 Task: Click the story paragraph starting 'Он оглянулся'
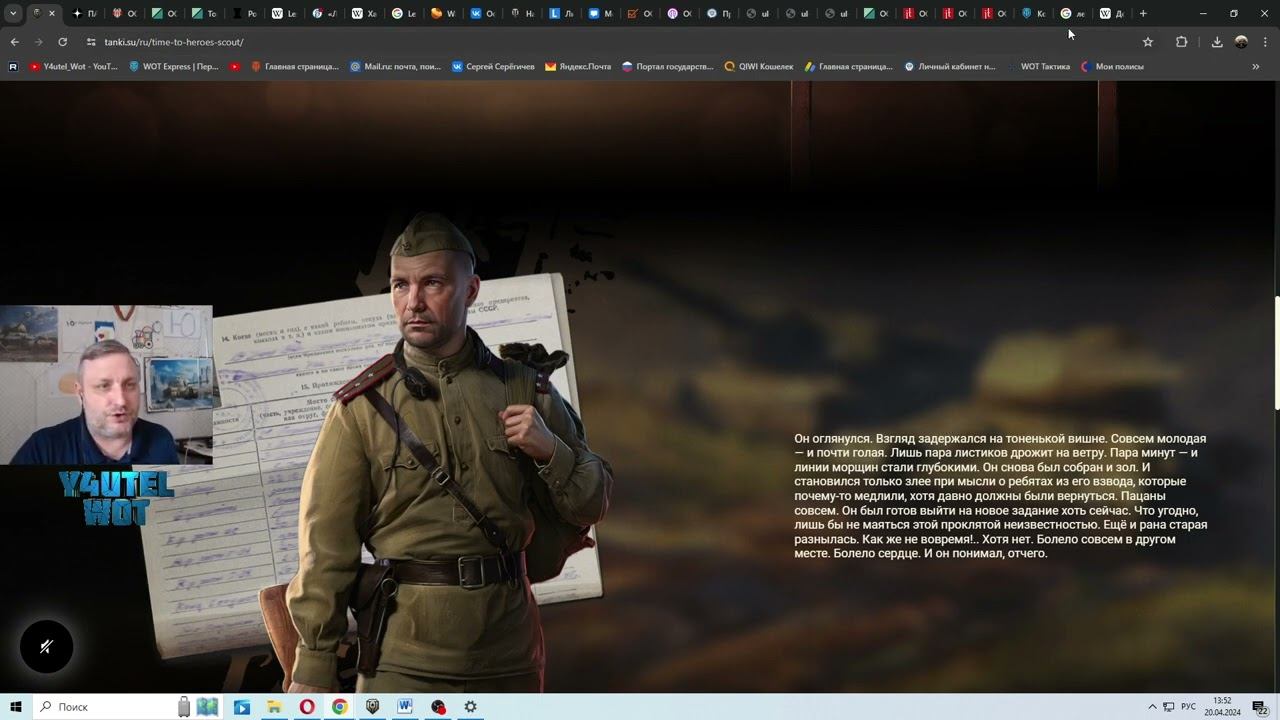(1000, 496)
